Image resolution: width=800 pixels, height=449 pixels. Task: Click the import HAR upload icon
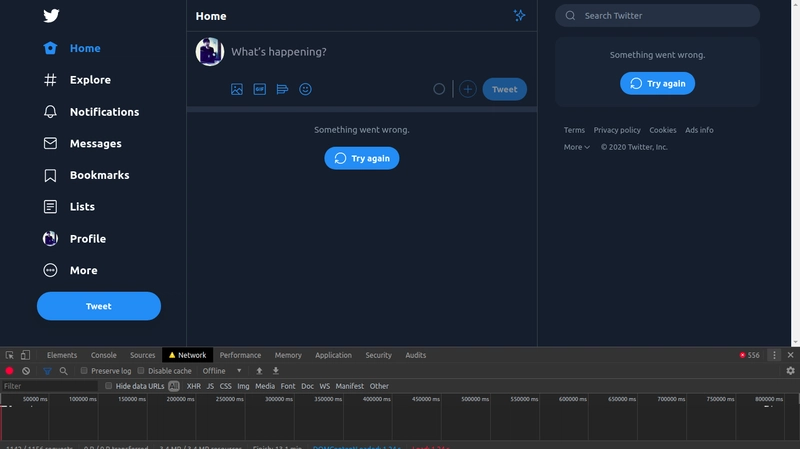pos(259,371)
